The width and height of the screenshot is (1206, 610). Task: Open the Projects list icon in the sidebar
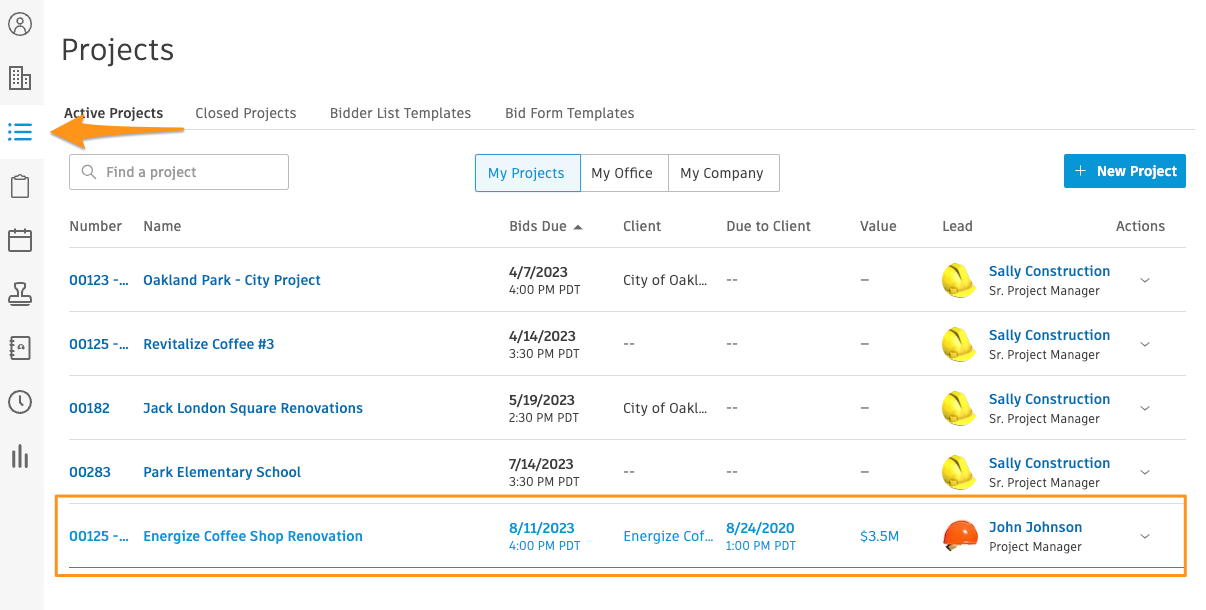[x=21, y=131]
